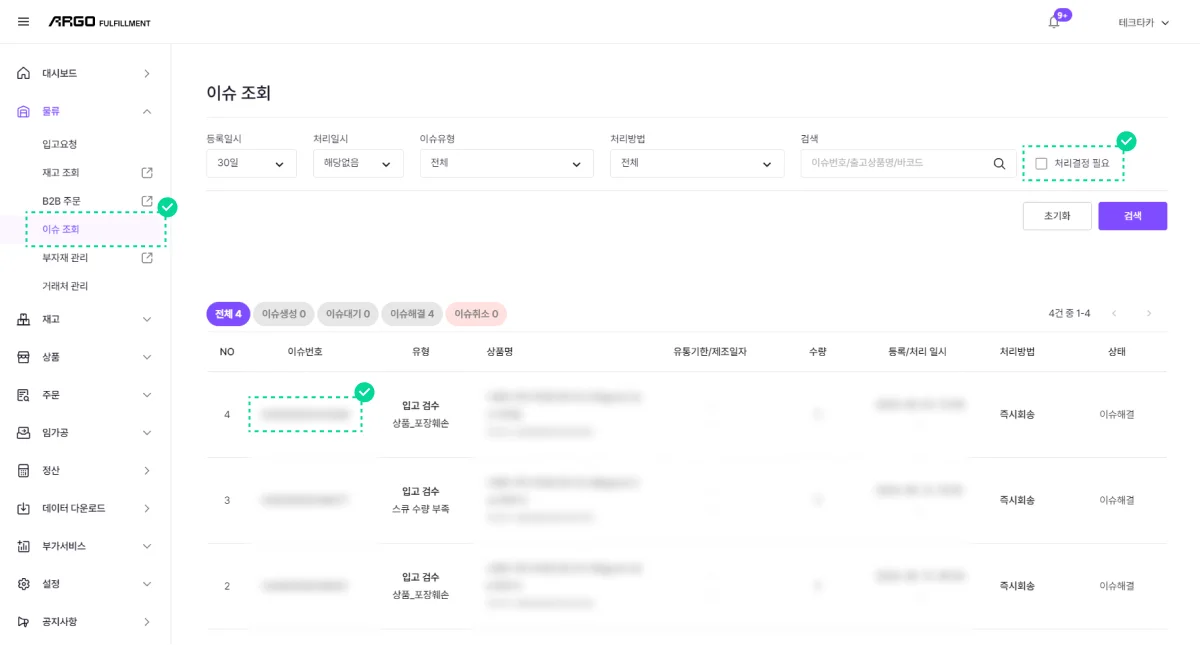The height and width of the screenshot is (655, 1200).
Task: Open the 이슈유형 전체 dropdown
Action: click(506, 162)
